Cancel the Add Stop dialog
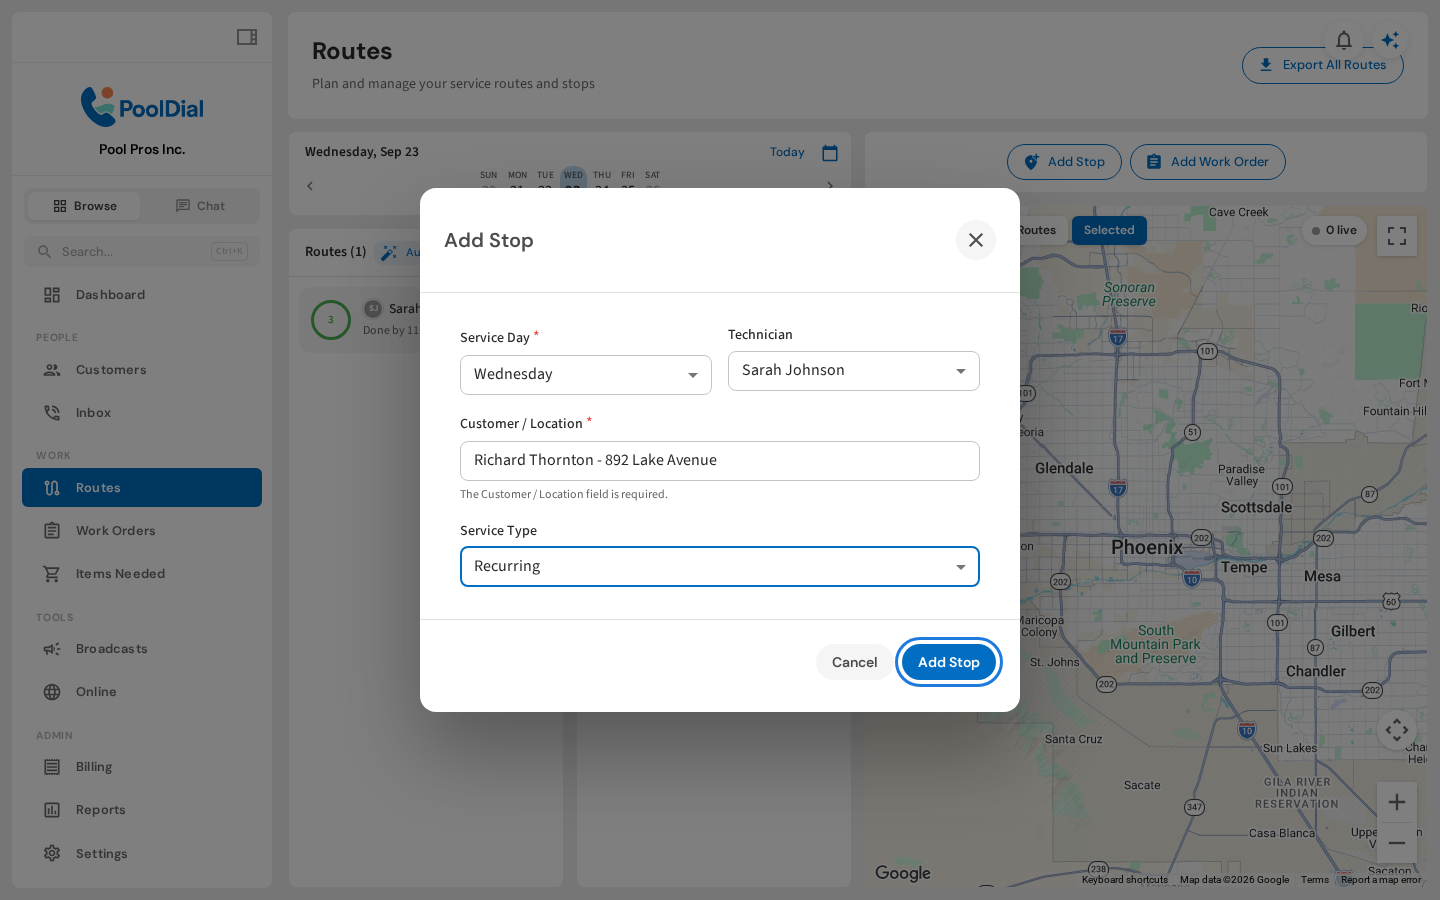Viewport: 1440px width, 900px height. [854, 662]
